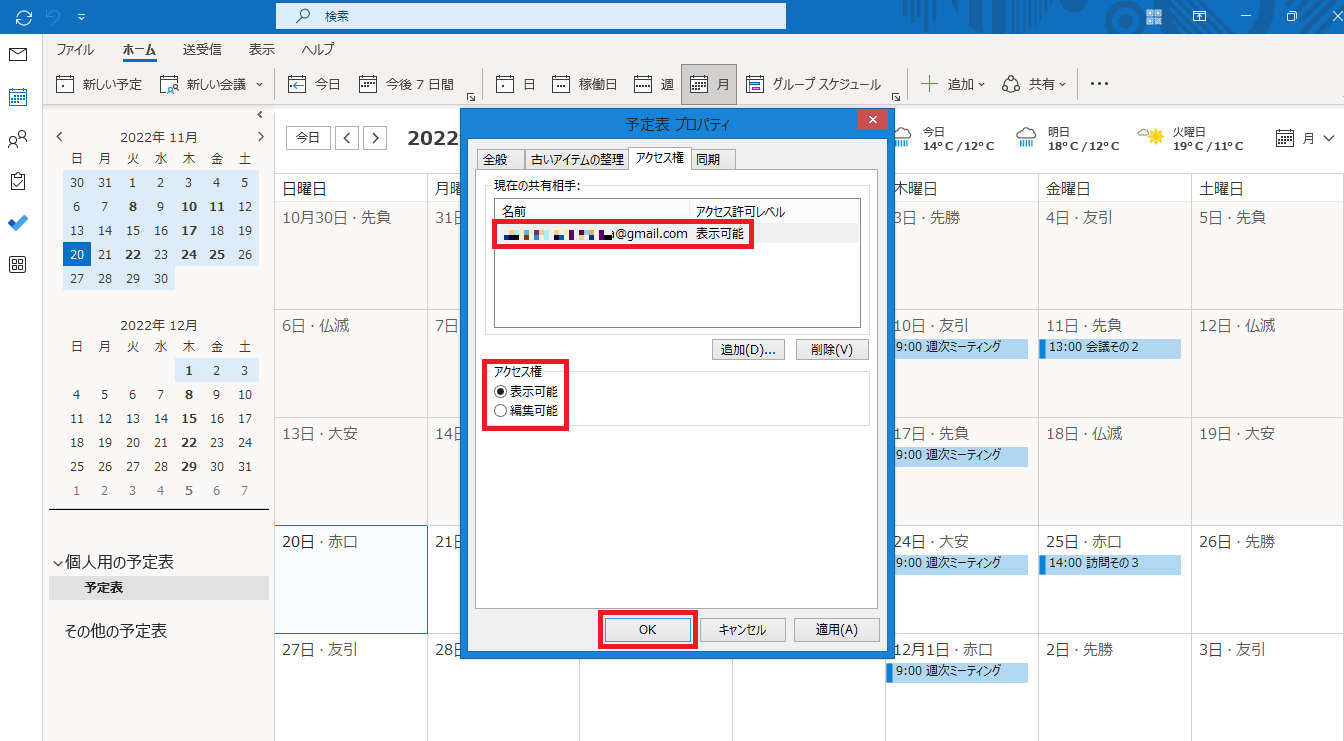Click the 適用(A) button

click(x=836, y=630)
